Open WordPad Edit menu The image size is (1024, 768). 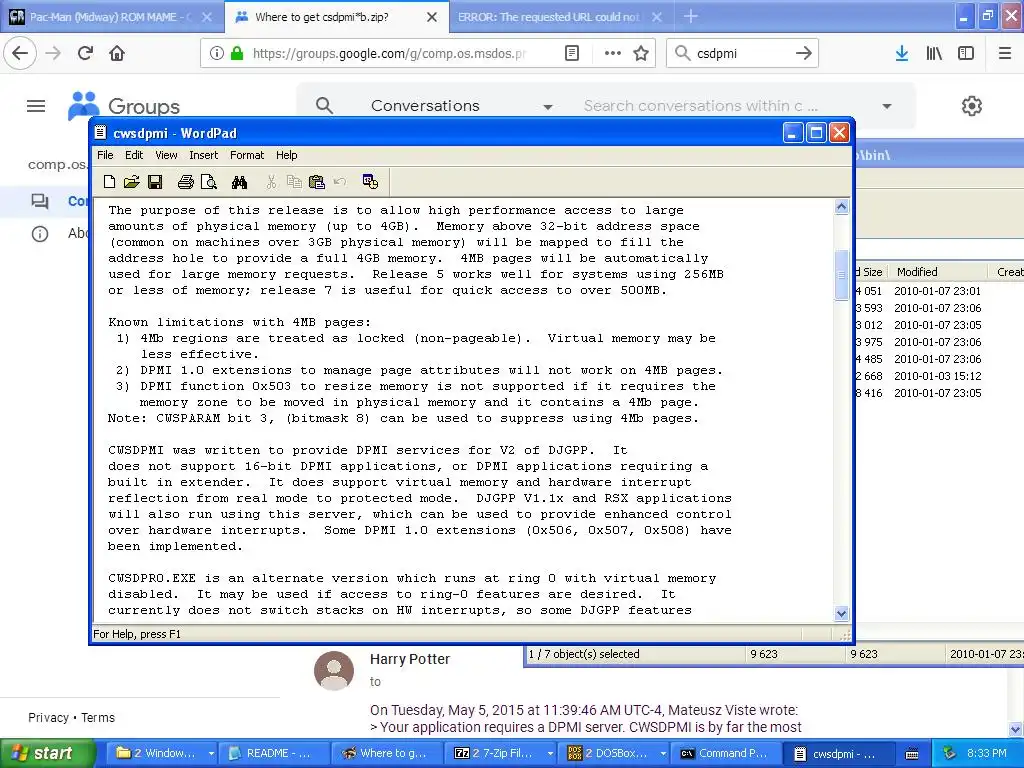[134, 155]
